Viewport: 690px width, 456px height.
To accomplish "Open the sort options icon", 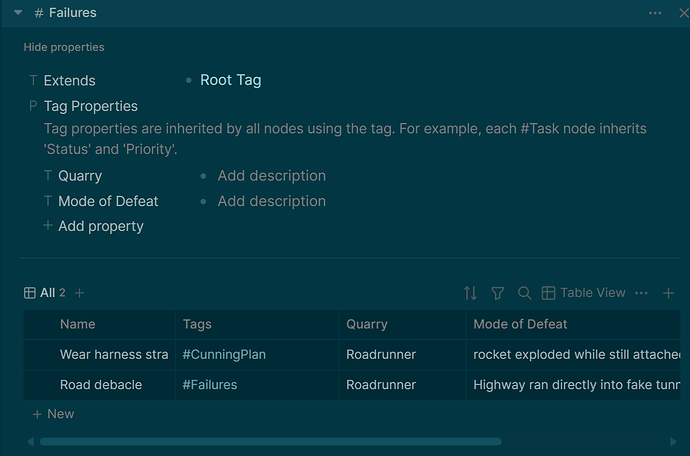I will coord(470,293).
